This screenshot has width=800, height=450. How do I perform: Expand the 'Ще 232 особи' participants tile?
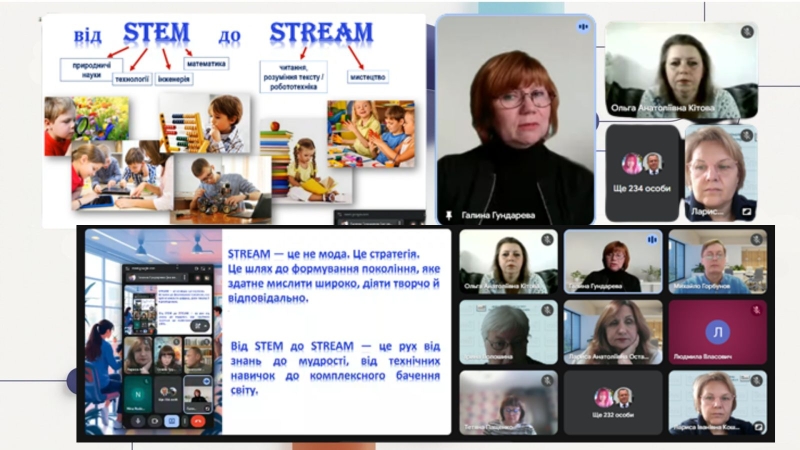tap(613, 402)
